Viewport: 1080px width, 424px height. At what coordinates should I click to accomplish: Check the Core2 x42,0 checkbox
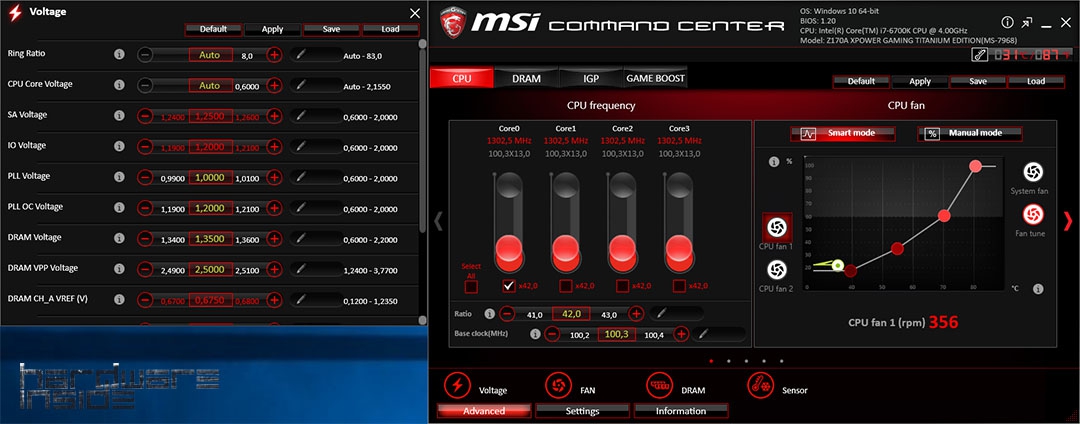(622, 286)
